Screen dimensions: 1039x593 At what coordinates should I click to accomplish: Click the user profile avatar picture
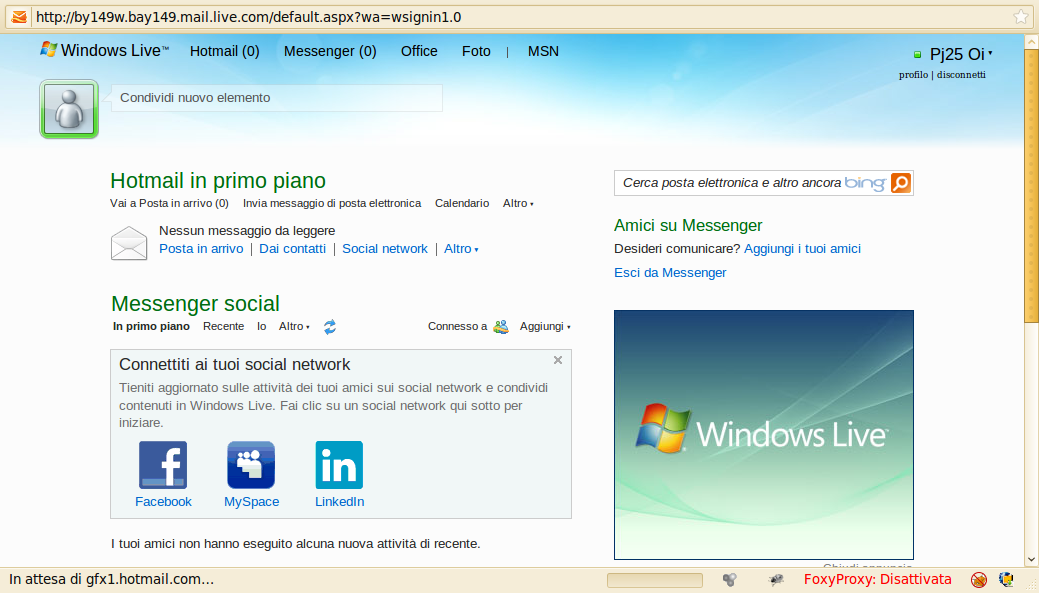point(69,109)
